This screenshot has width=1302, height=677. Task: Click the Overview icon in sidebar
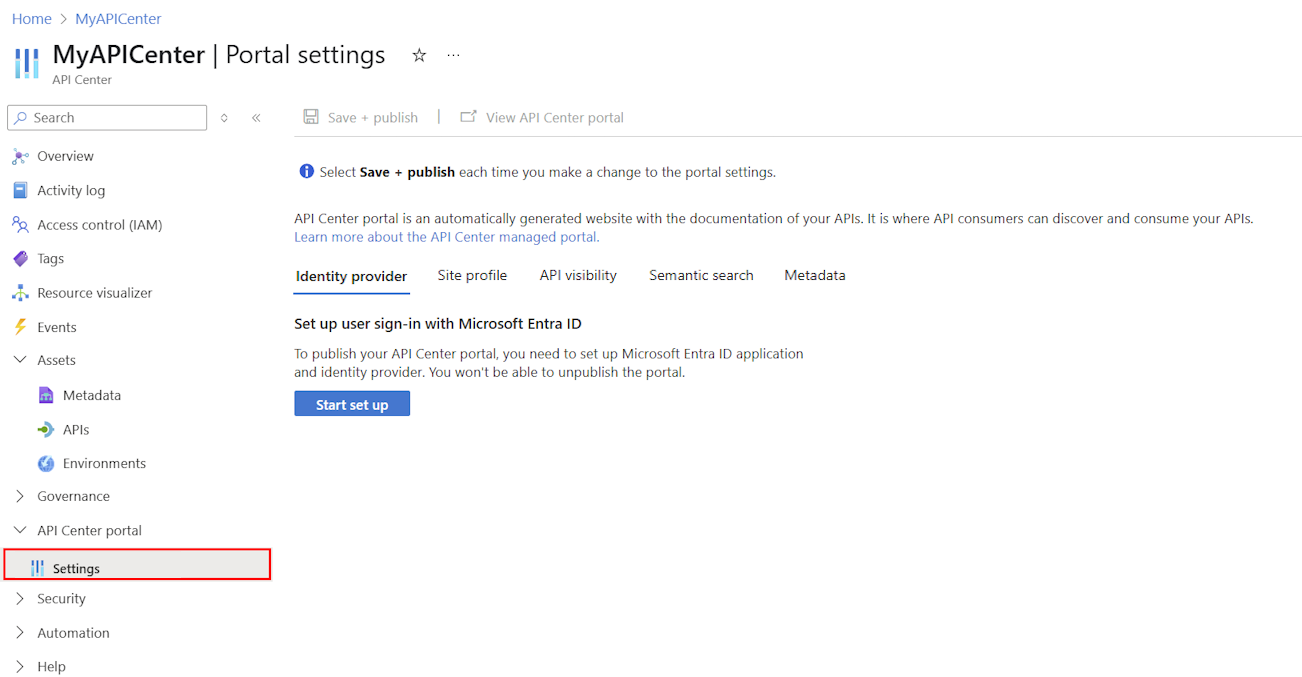(x=20, y=156)
